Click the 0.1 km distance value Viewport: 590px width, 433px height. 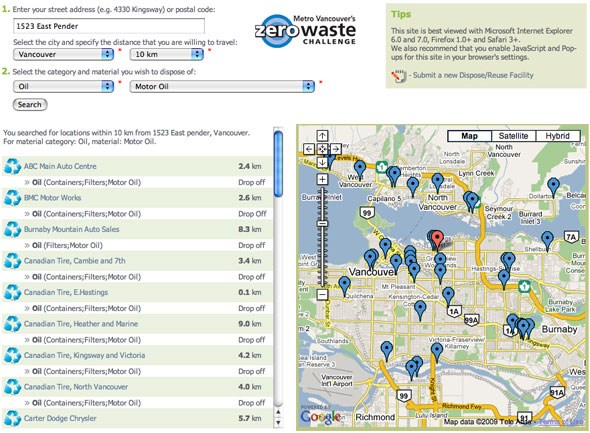[250, 292]
